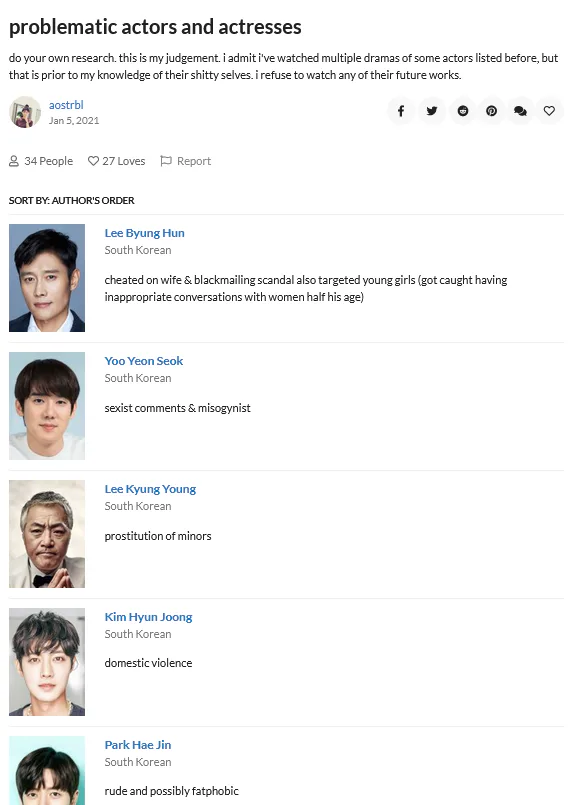View the 27 Loves heart counter

(x=117, y=161)
